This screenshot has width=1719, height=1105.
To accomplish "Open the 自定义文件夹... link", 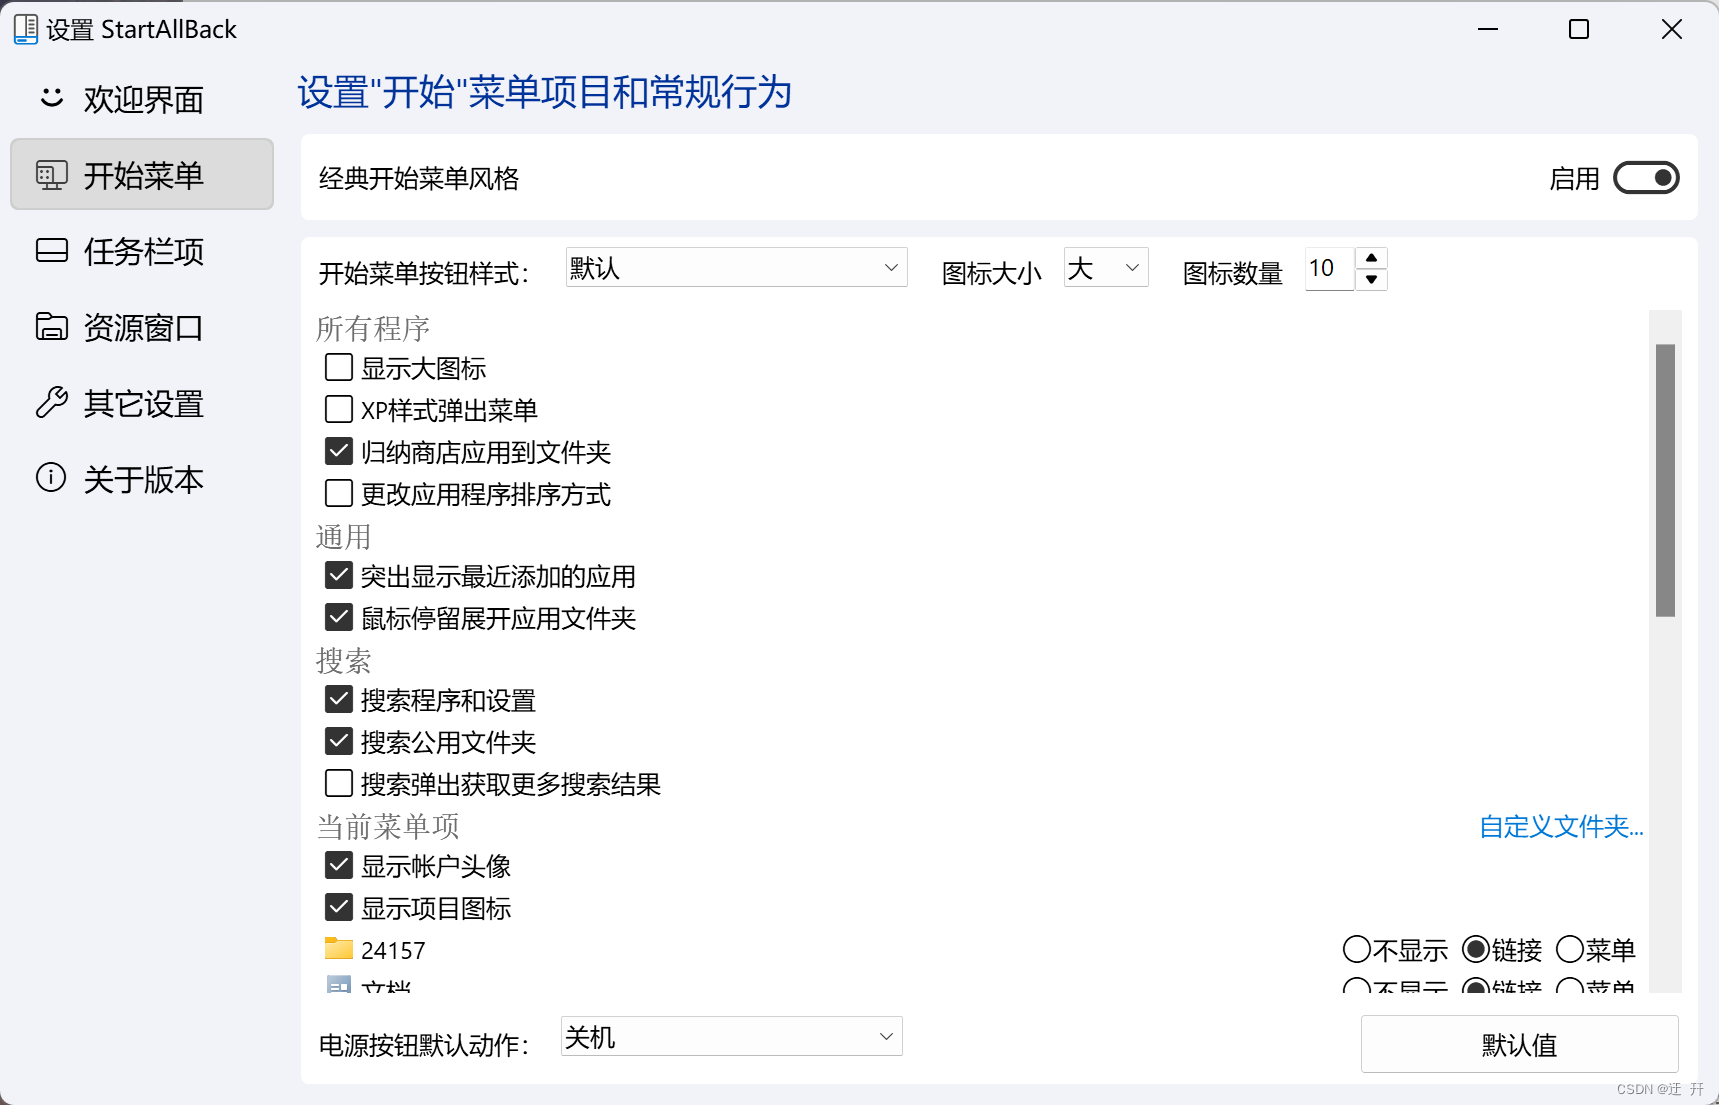I will pyautogui.click(x=1561, y=826).
